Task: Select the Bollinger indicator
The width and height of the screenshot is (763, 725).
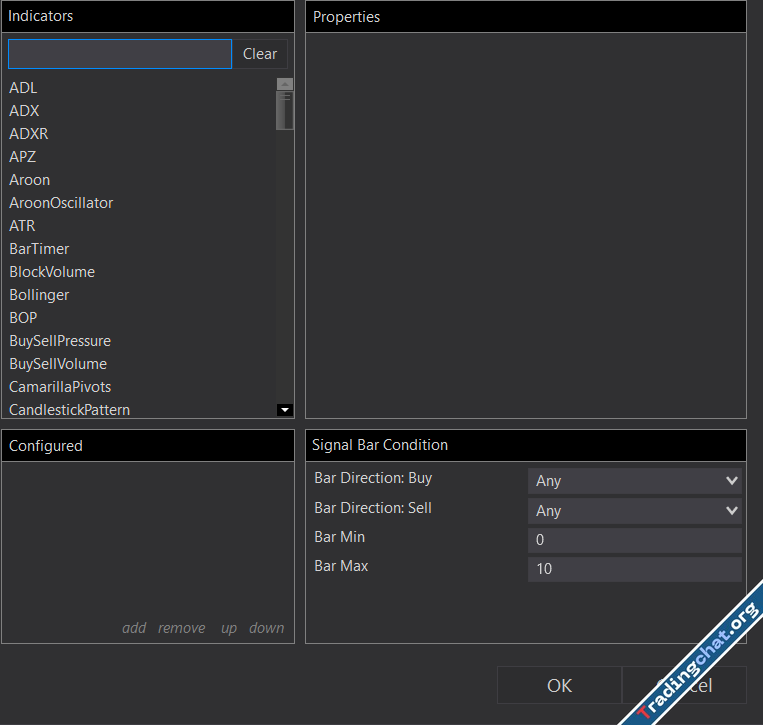Action: click(x=39, y=295)
